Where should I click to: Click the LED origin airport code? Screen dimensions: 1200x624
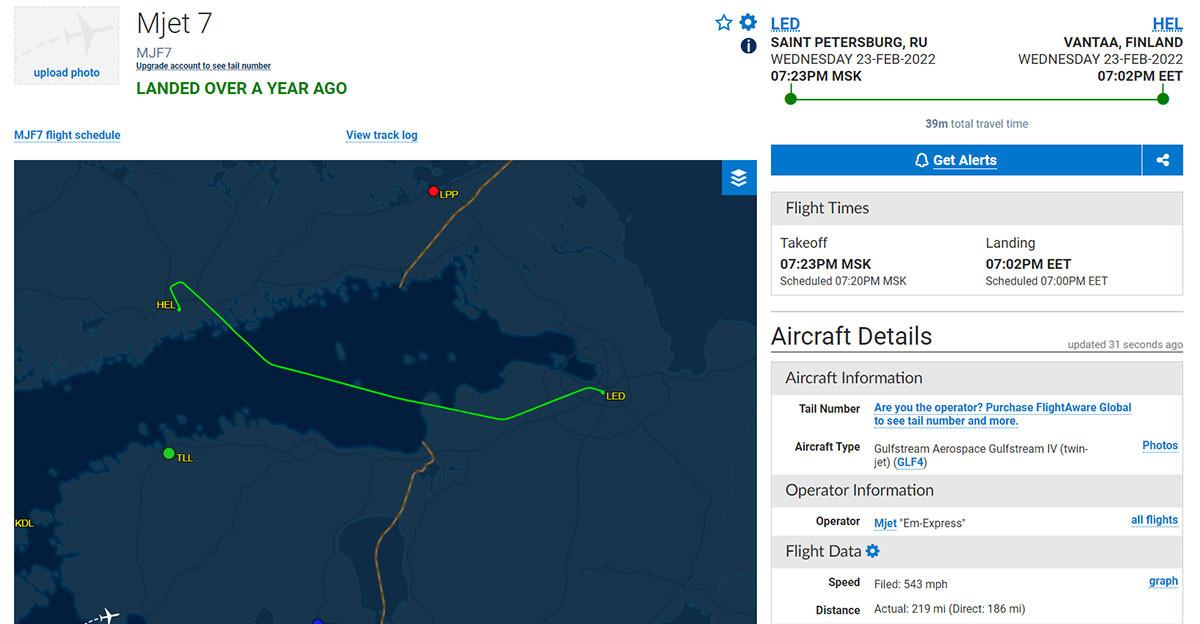[x=785, y=24]
